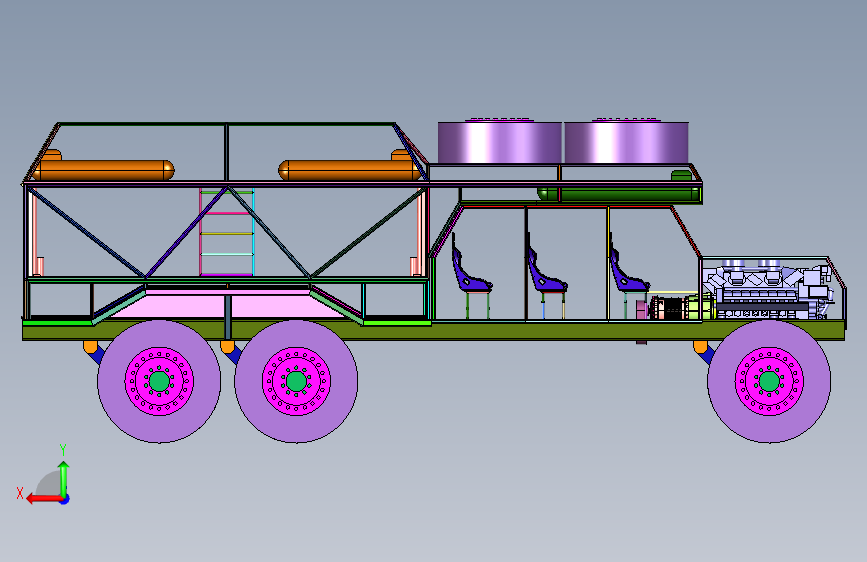Screen dimensions: 867x562
Task: Click the green Y axis arrow of the triad
Action: 64,479
